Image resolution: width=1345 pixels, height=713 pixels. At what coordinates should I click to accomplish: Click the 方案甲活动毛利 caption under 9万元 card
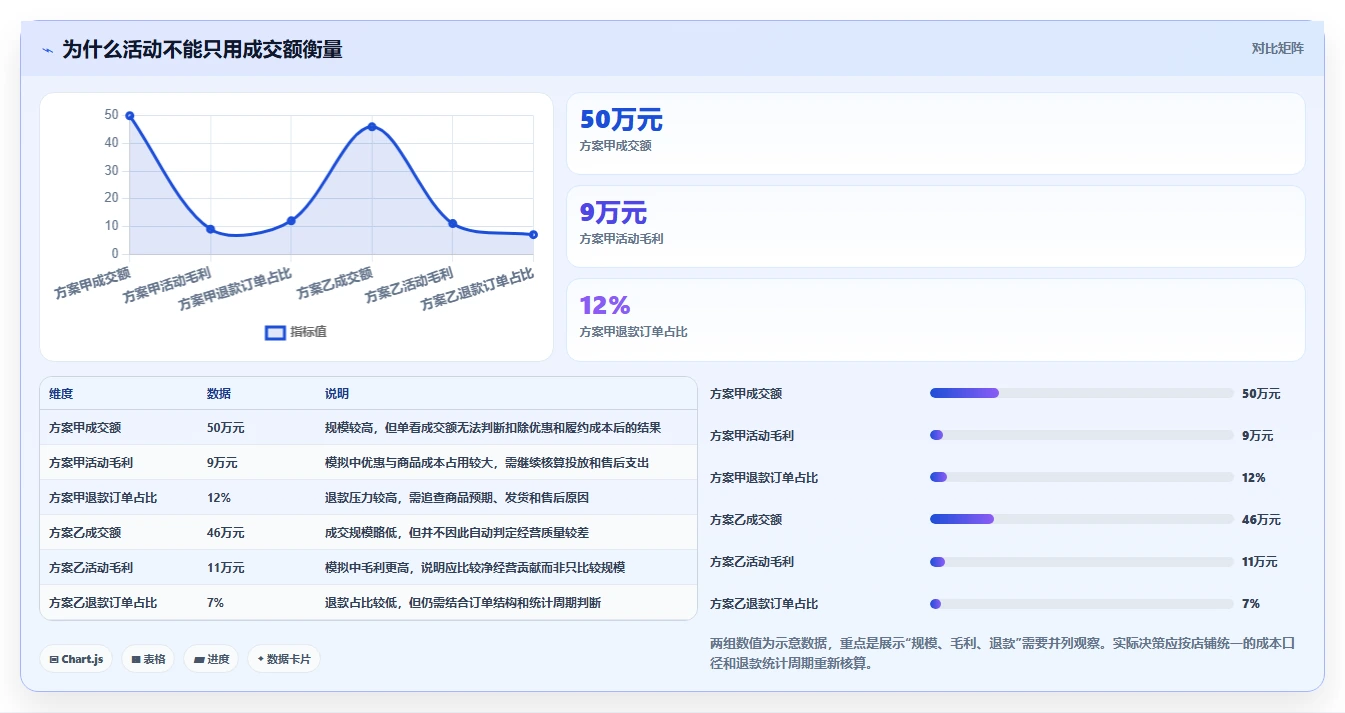pos(622,238)
